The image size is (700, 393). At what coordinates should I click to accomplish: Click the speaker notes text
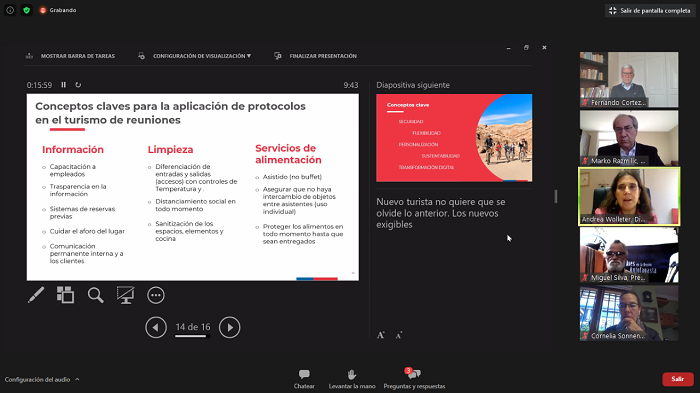tap(441, 213)
